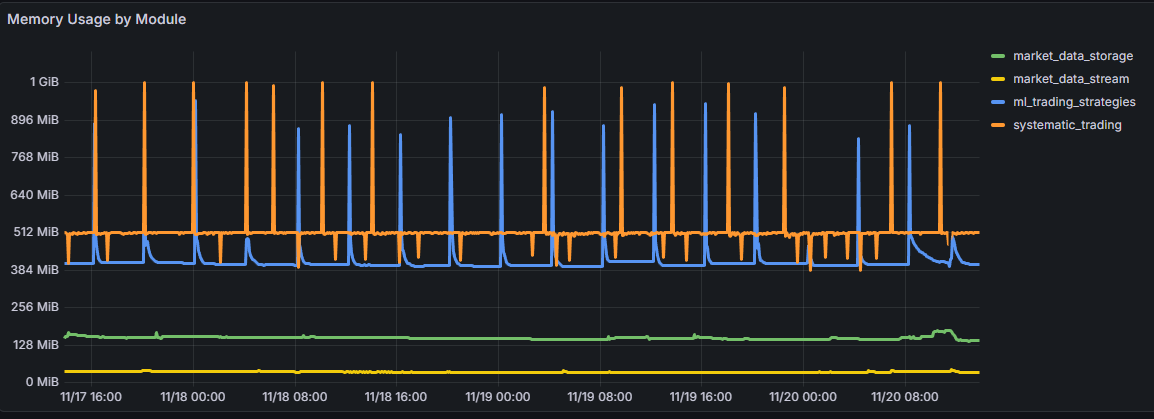Click the blue ml_trading_strategies legend color swatch
The height and width of the screenshot is (419, 1154).
tap(996, 102)
